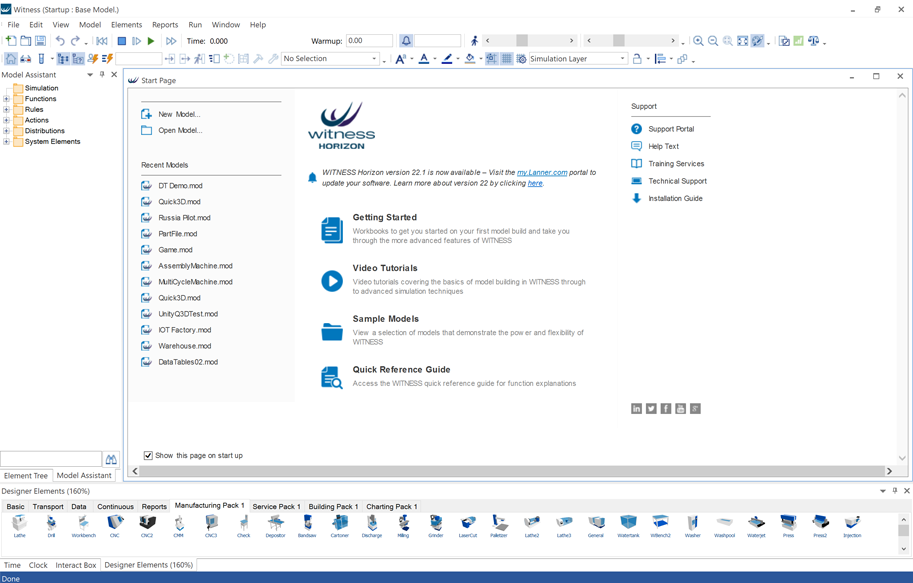This screenshot has height=583, width=913.
Task: Expand the System Elements tree node
Action: click(6, 142)
